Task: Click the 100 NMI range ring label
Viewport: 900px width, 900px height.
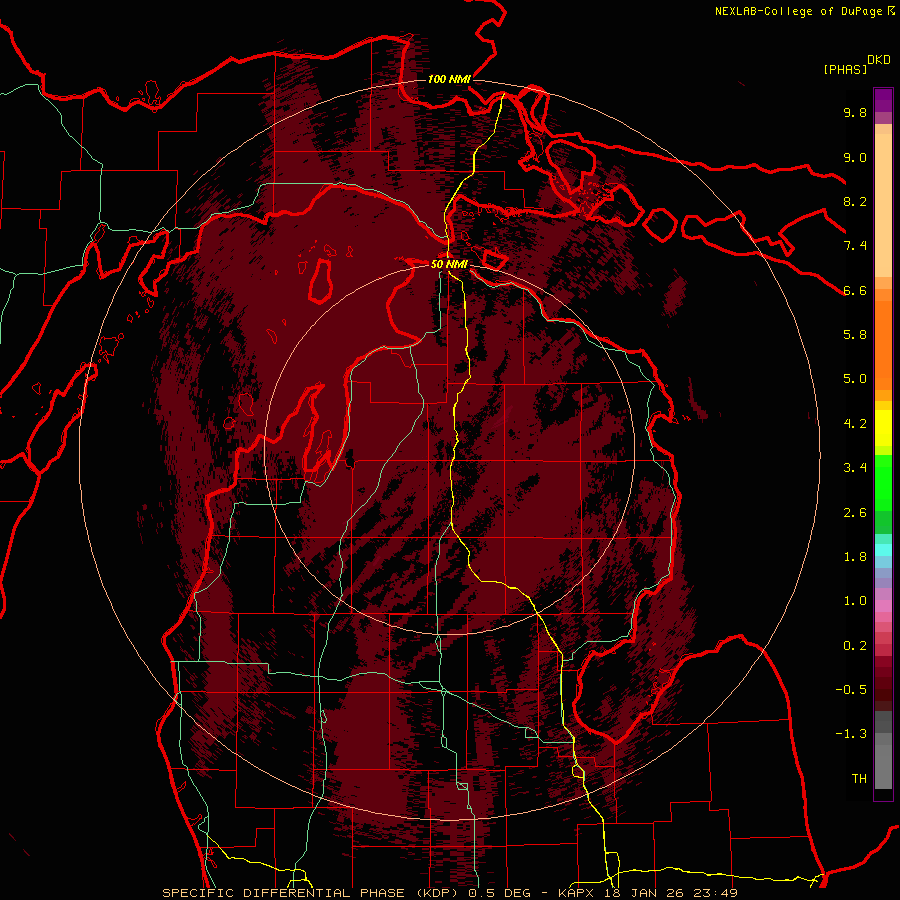Action: pyautogui.click(x=449, y=79)
